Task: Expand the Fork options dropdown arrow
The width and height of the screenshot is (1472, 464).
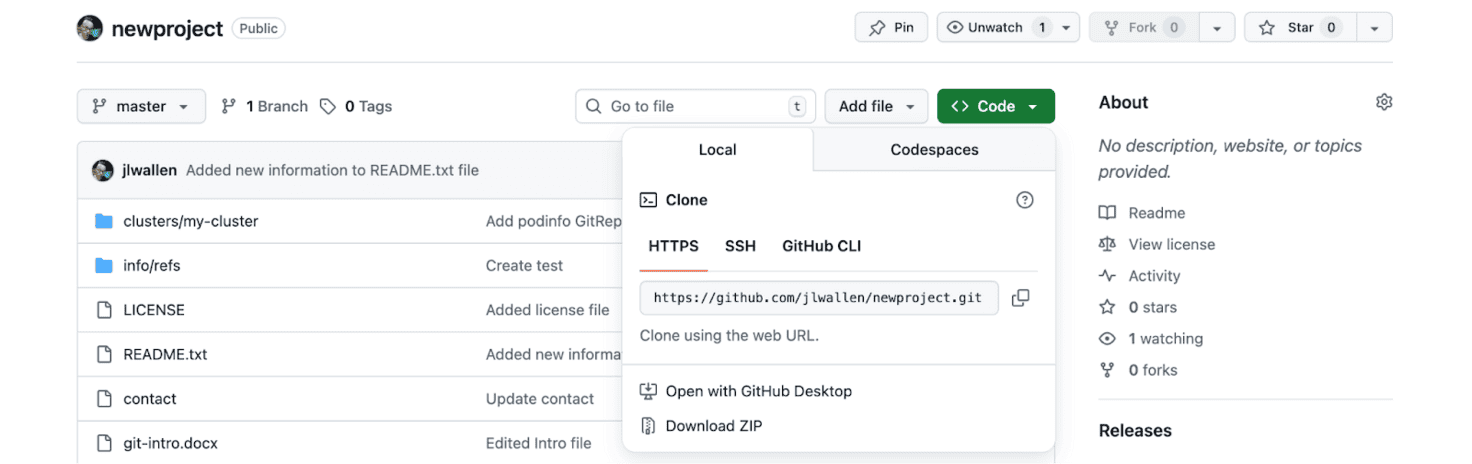Action: point(1217,28)
